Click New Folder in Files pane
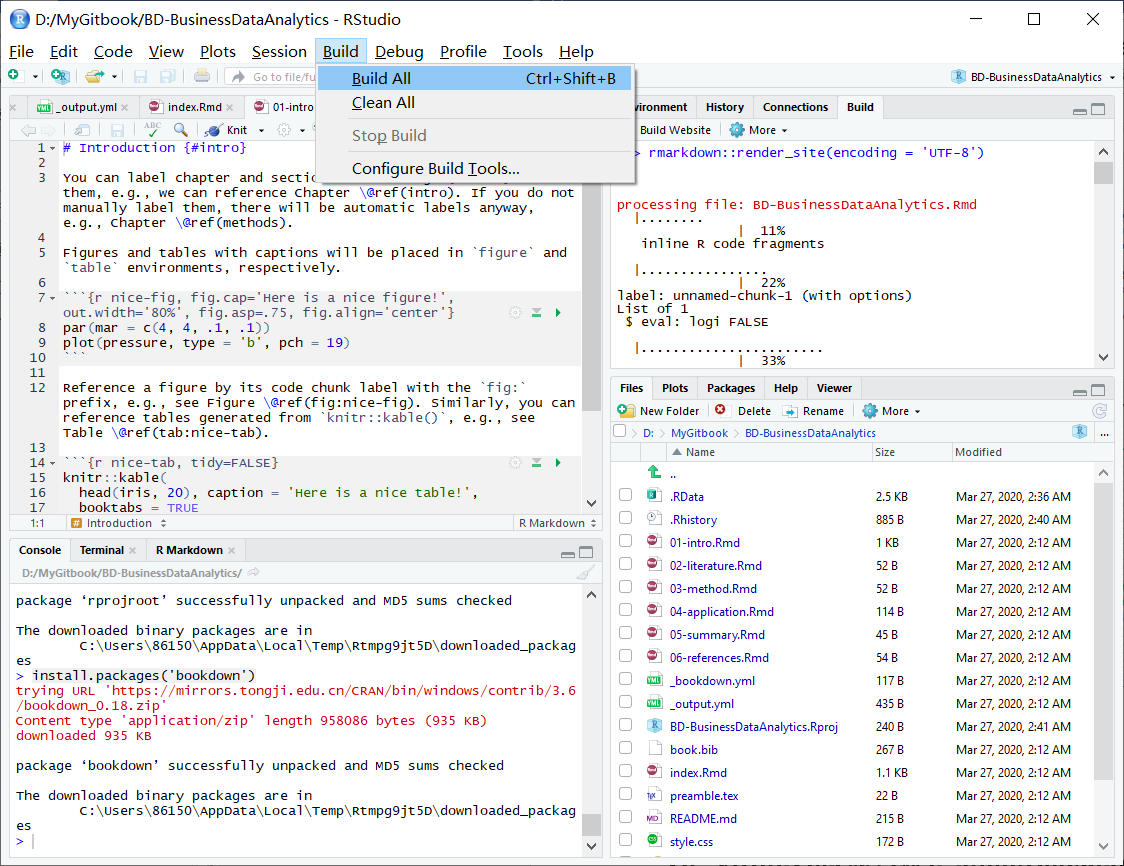 [658, 411]
